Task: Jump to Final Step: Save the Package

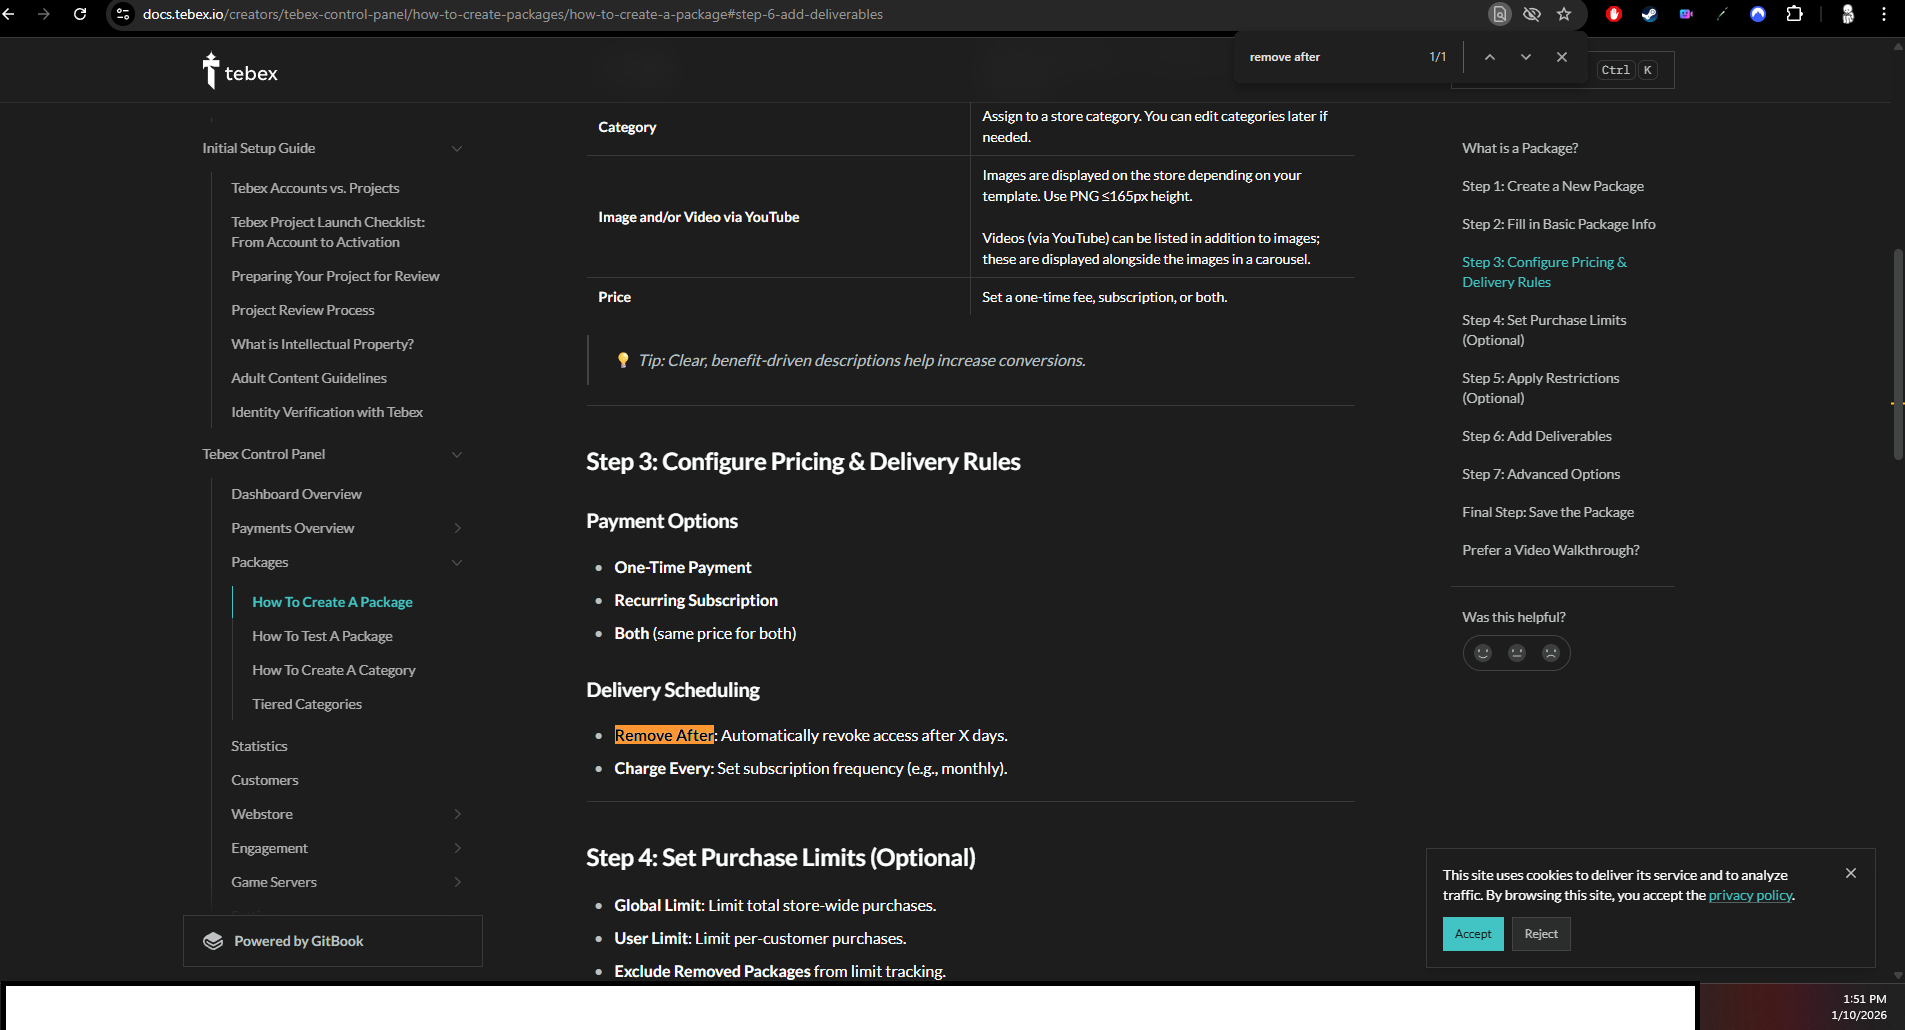Action: 1548,512
